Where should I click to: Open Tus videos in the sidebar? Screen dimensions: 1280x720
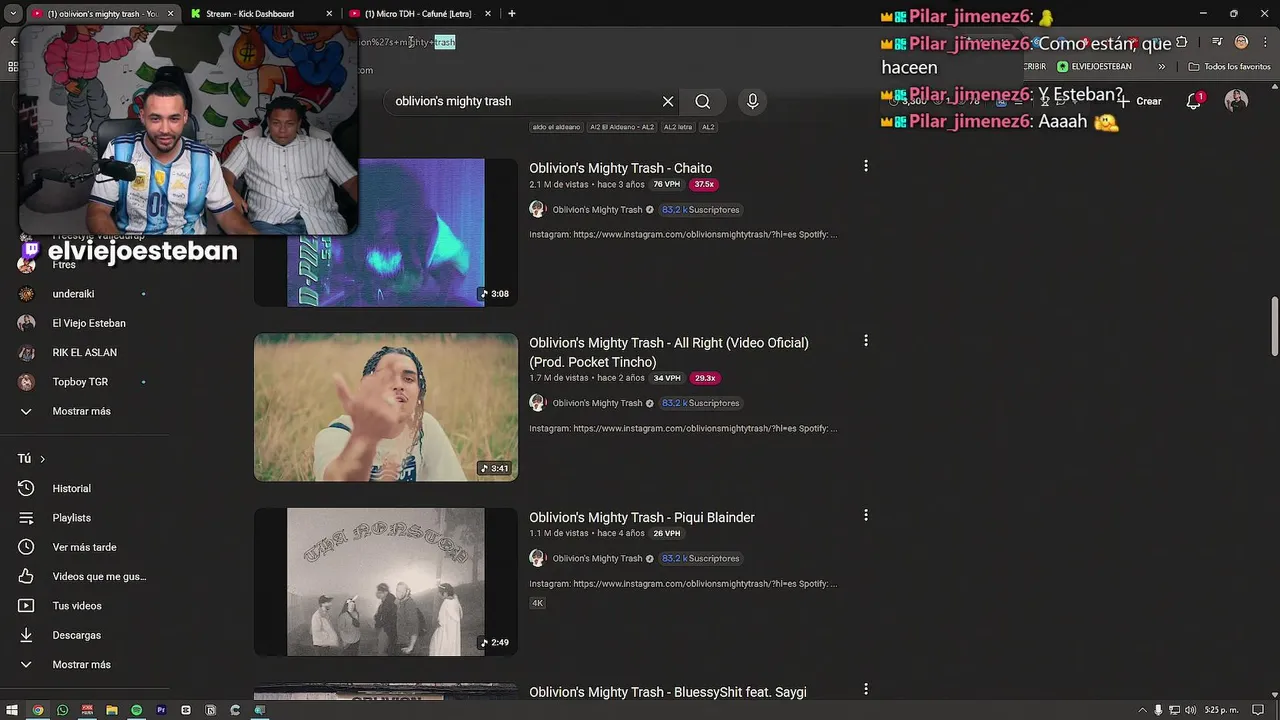coord(77,606)
